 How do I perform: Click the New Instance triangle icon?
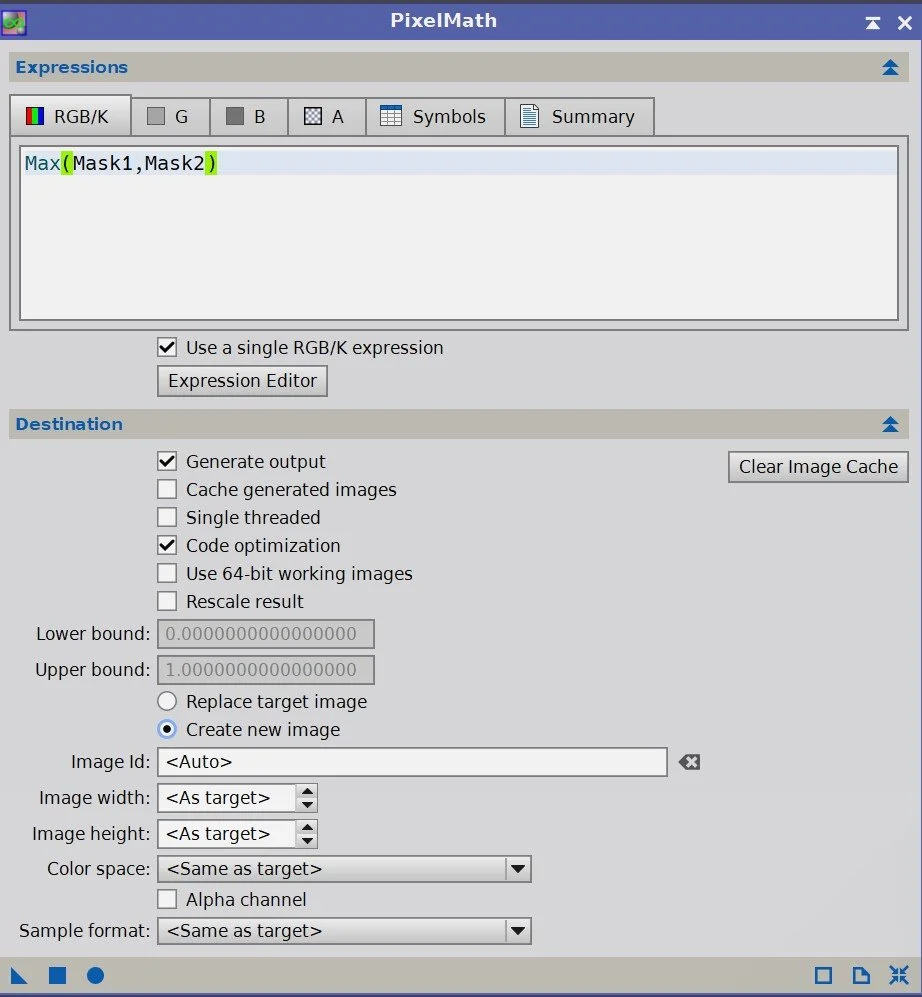point(18,975)
